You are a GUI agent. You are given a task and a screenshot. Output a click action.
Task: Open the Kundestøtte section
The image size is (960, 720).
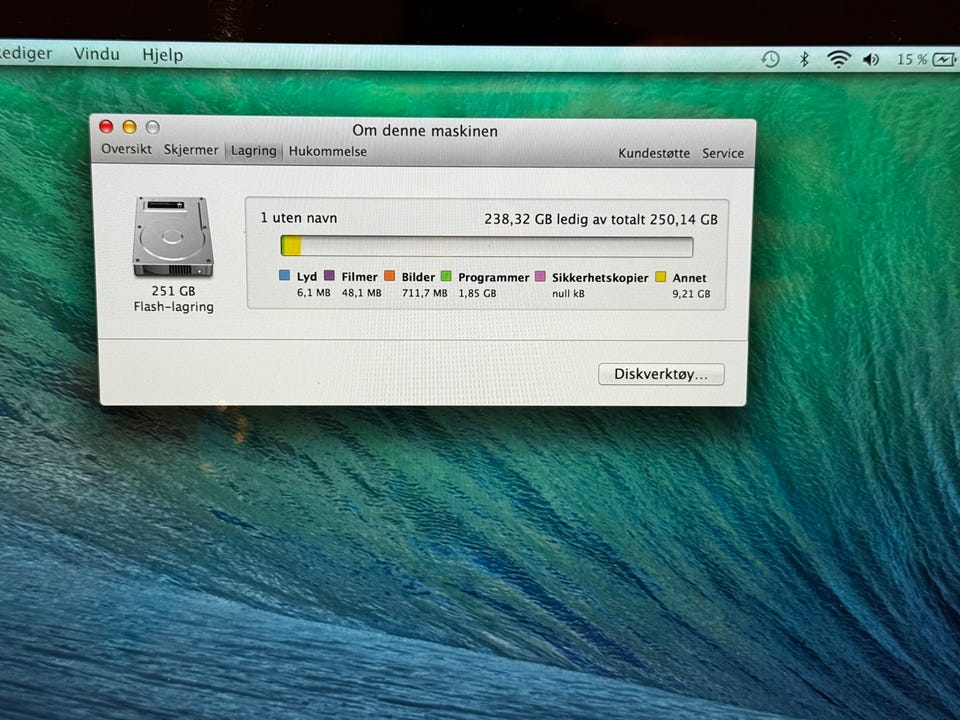point(654,153)
